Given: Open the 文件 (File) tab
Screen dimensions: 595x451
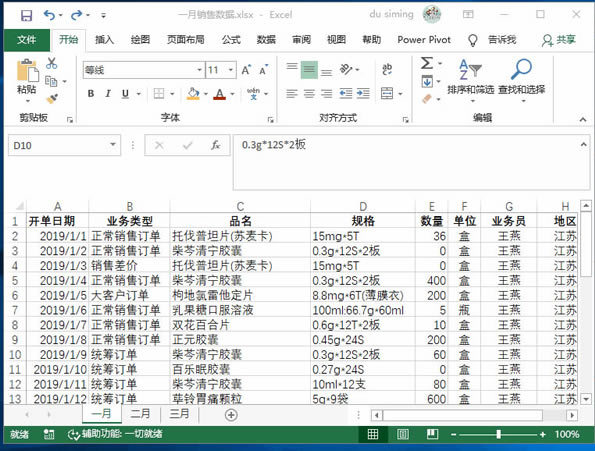Looking at the screenshot, I should coord(27,39).
